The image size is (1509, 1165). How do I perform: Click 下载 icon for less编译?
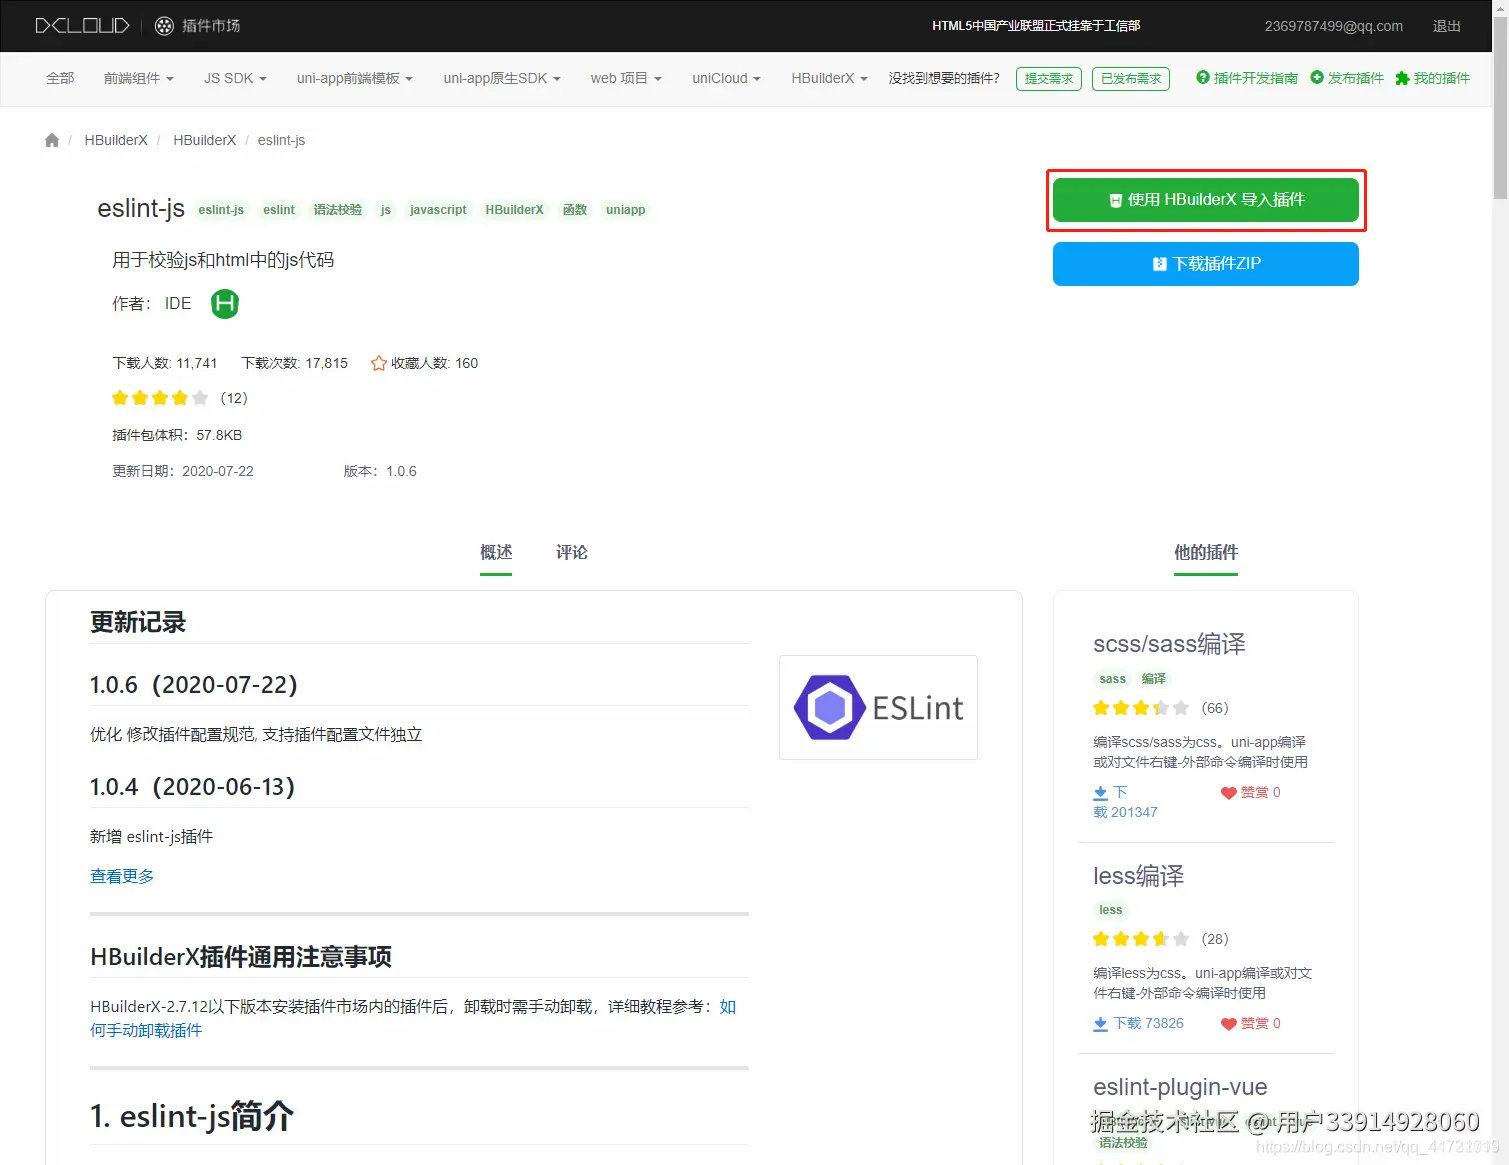1100,1024
